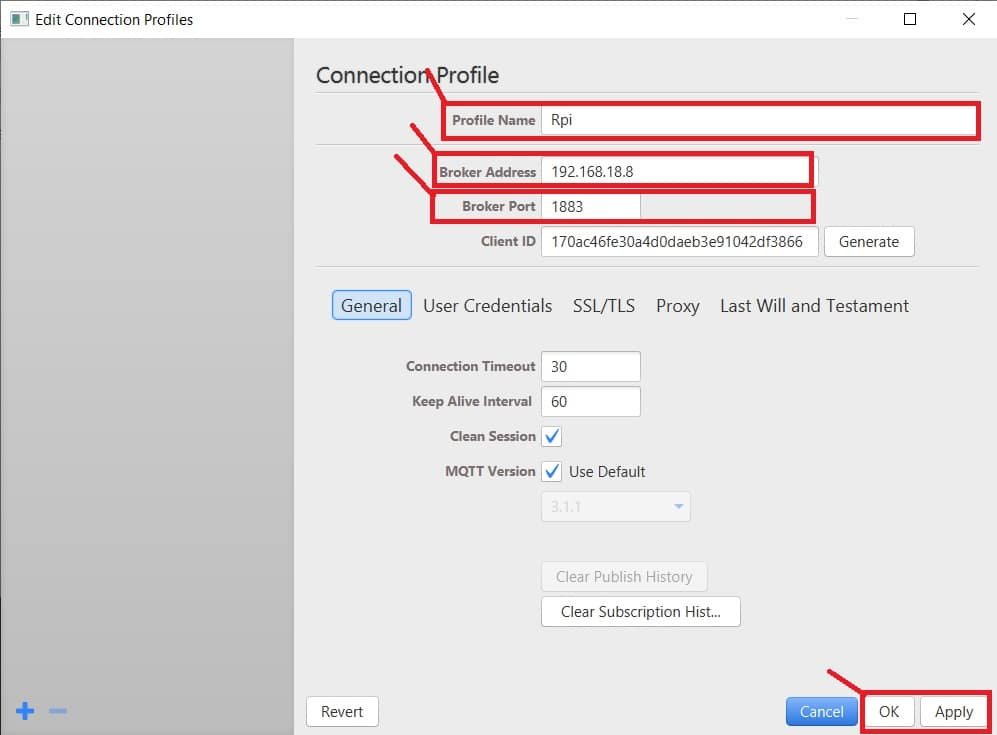Focus the Profile Name input field
The width and height of the screenshot is (997, 735).
[x=759, y=120]
